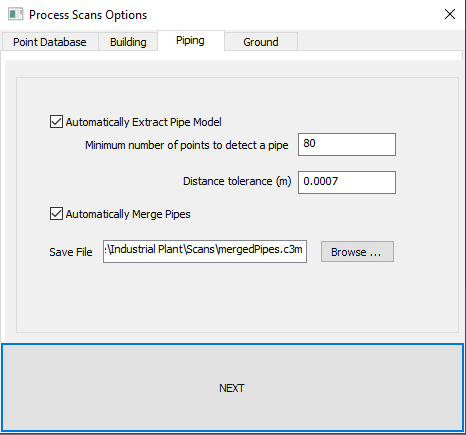
Task: Click the Automatically Merge Pipes label text
Action: click(128, 214)
